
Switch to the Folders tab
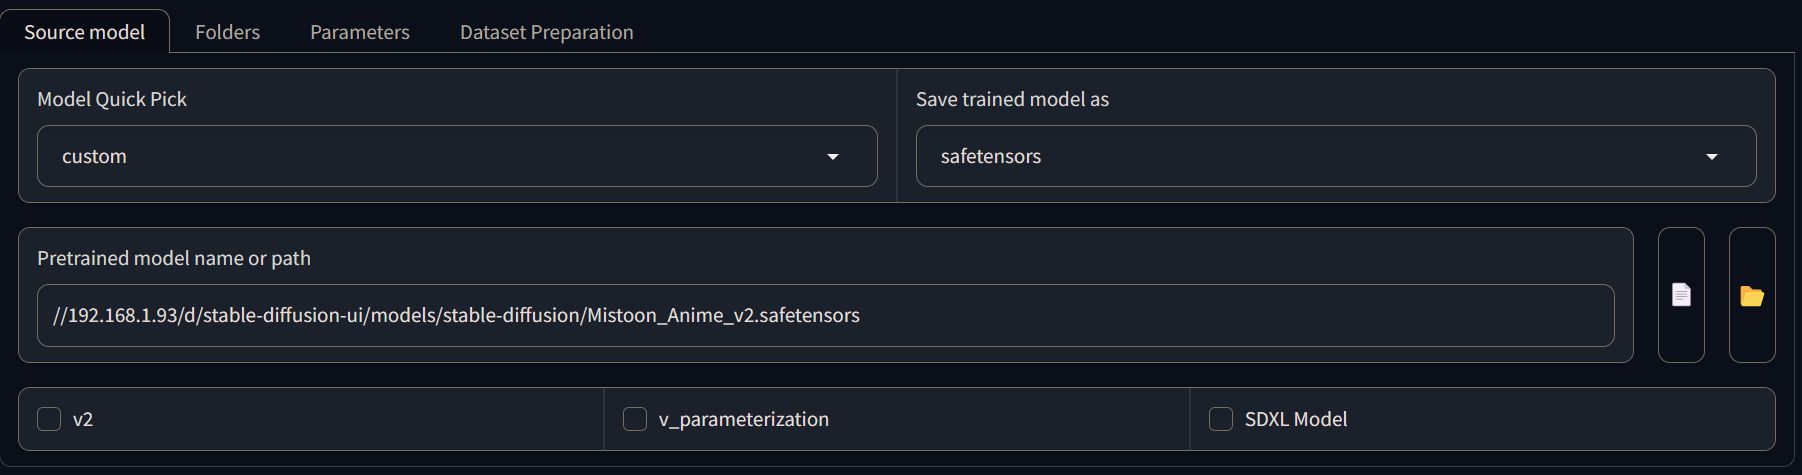tap(227, 32)
